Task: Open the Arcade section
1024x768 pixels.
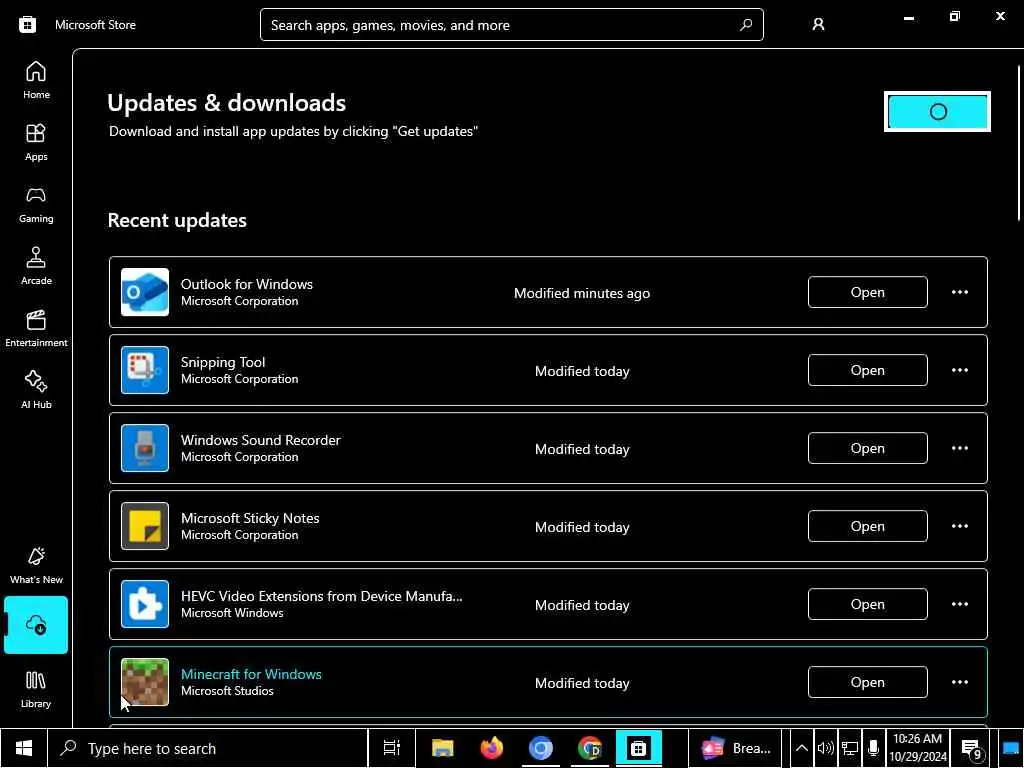Action: [x=36, y=266]
